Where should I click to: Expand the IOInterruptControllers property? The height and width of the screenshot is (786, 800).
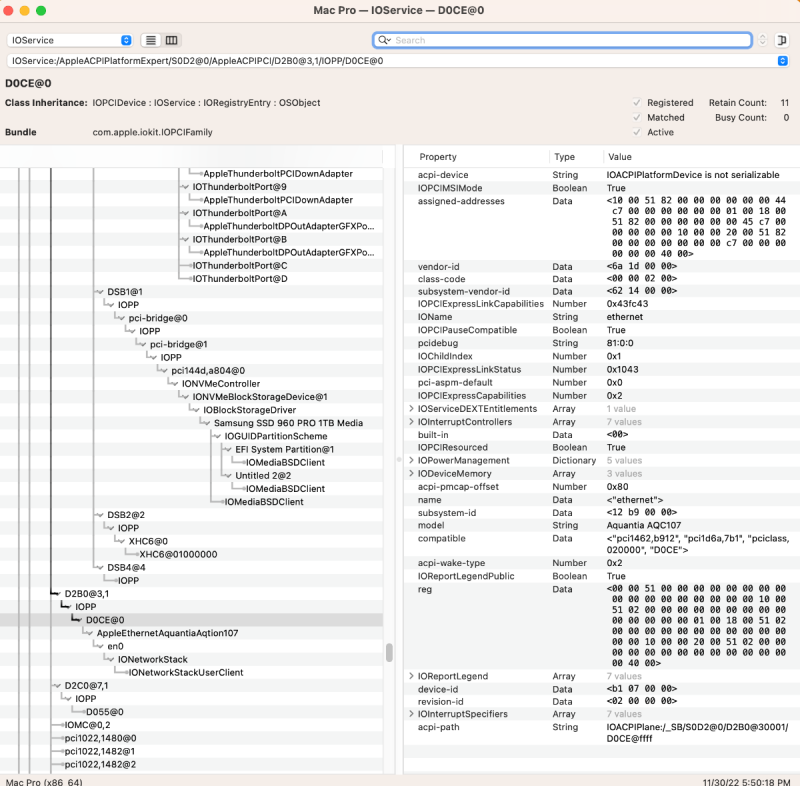point(411,422)
